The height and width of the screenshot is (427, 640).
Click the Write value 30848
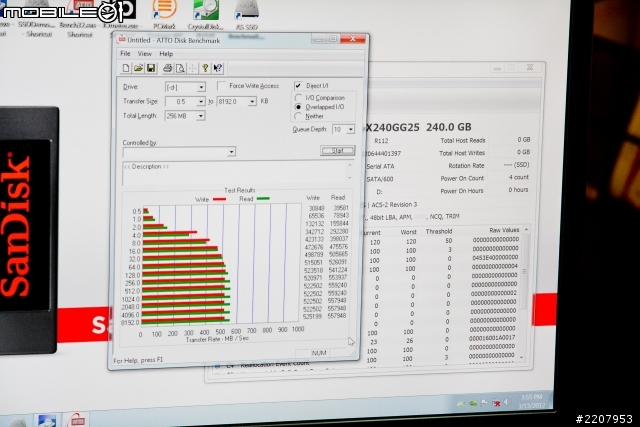coord(317,208)
